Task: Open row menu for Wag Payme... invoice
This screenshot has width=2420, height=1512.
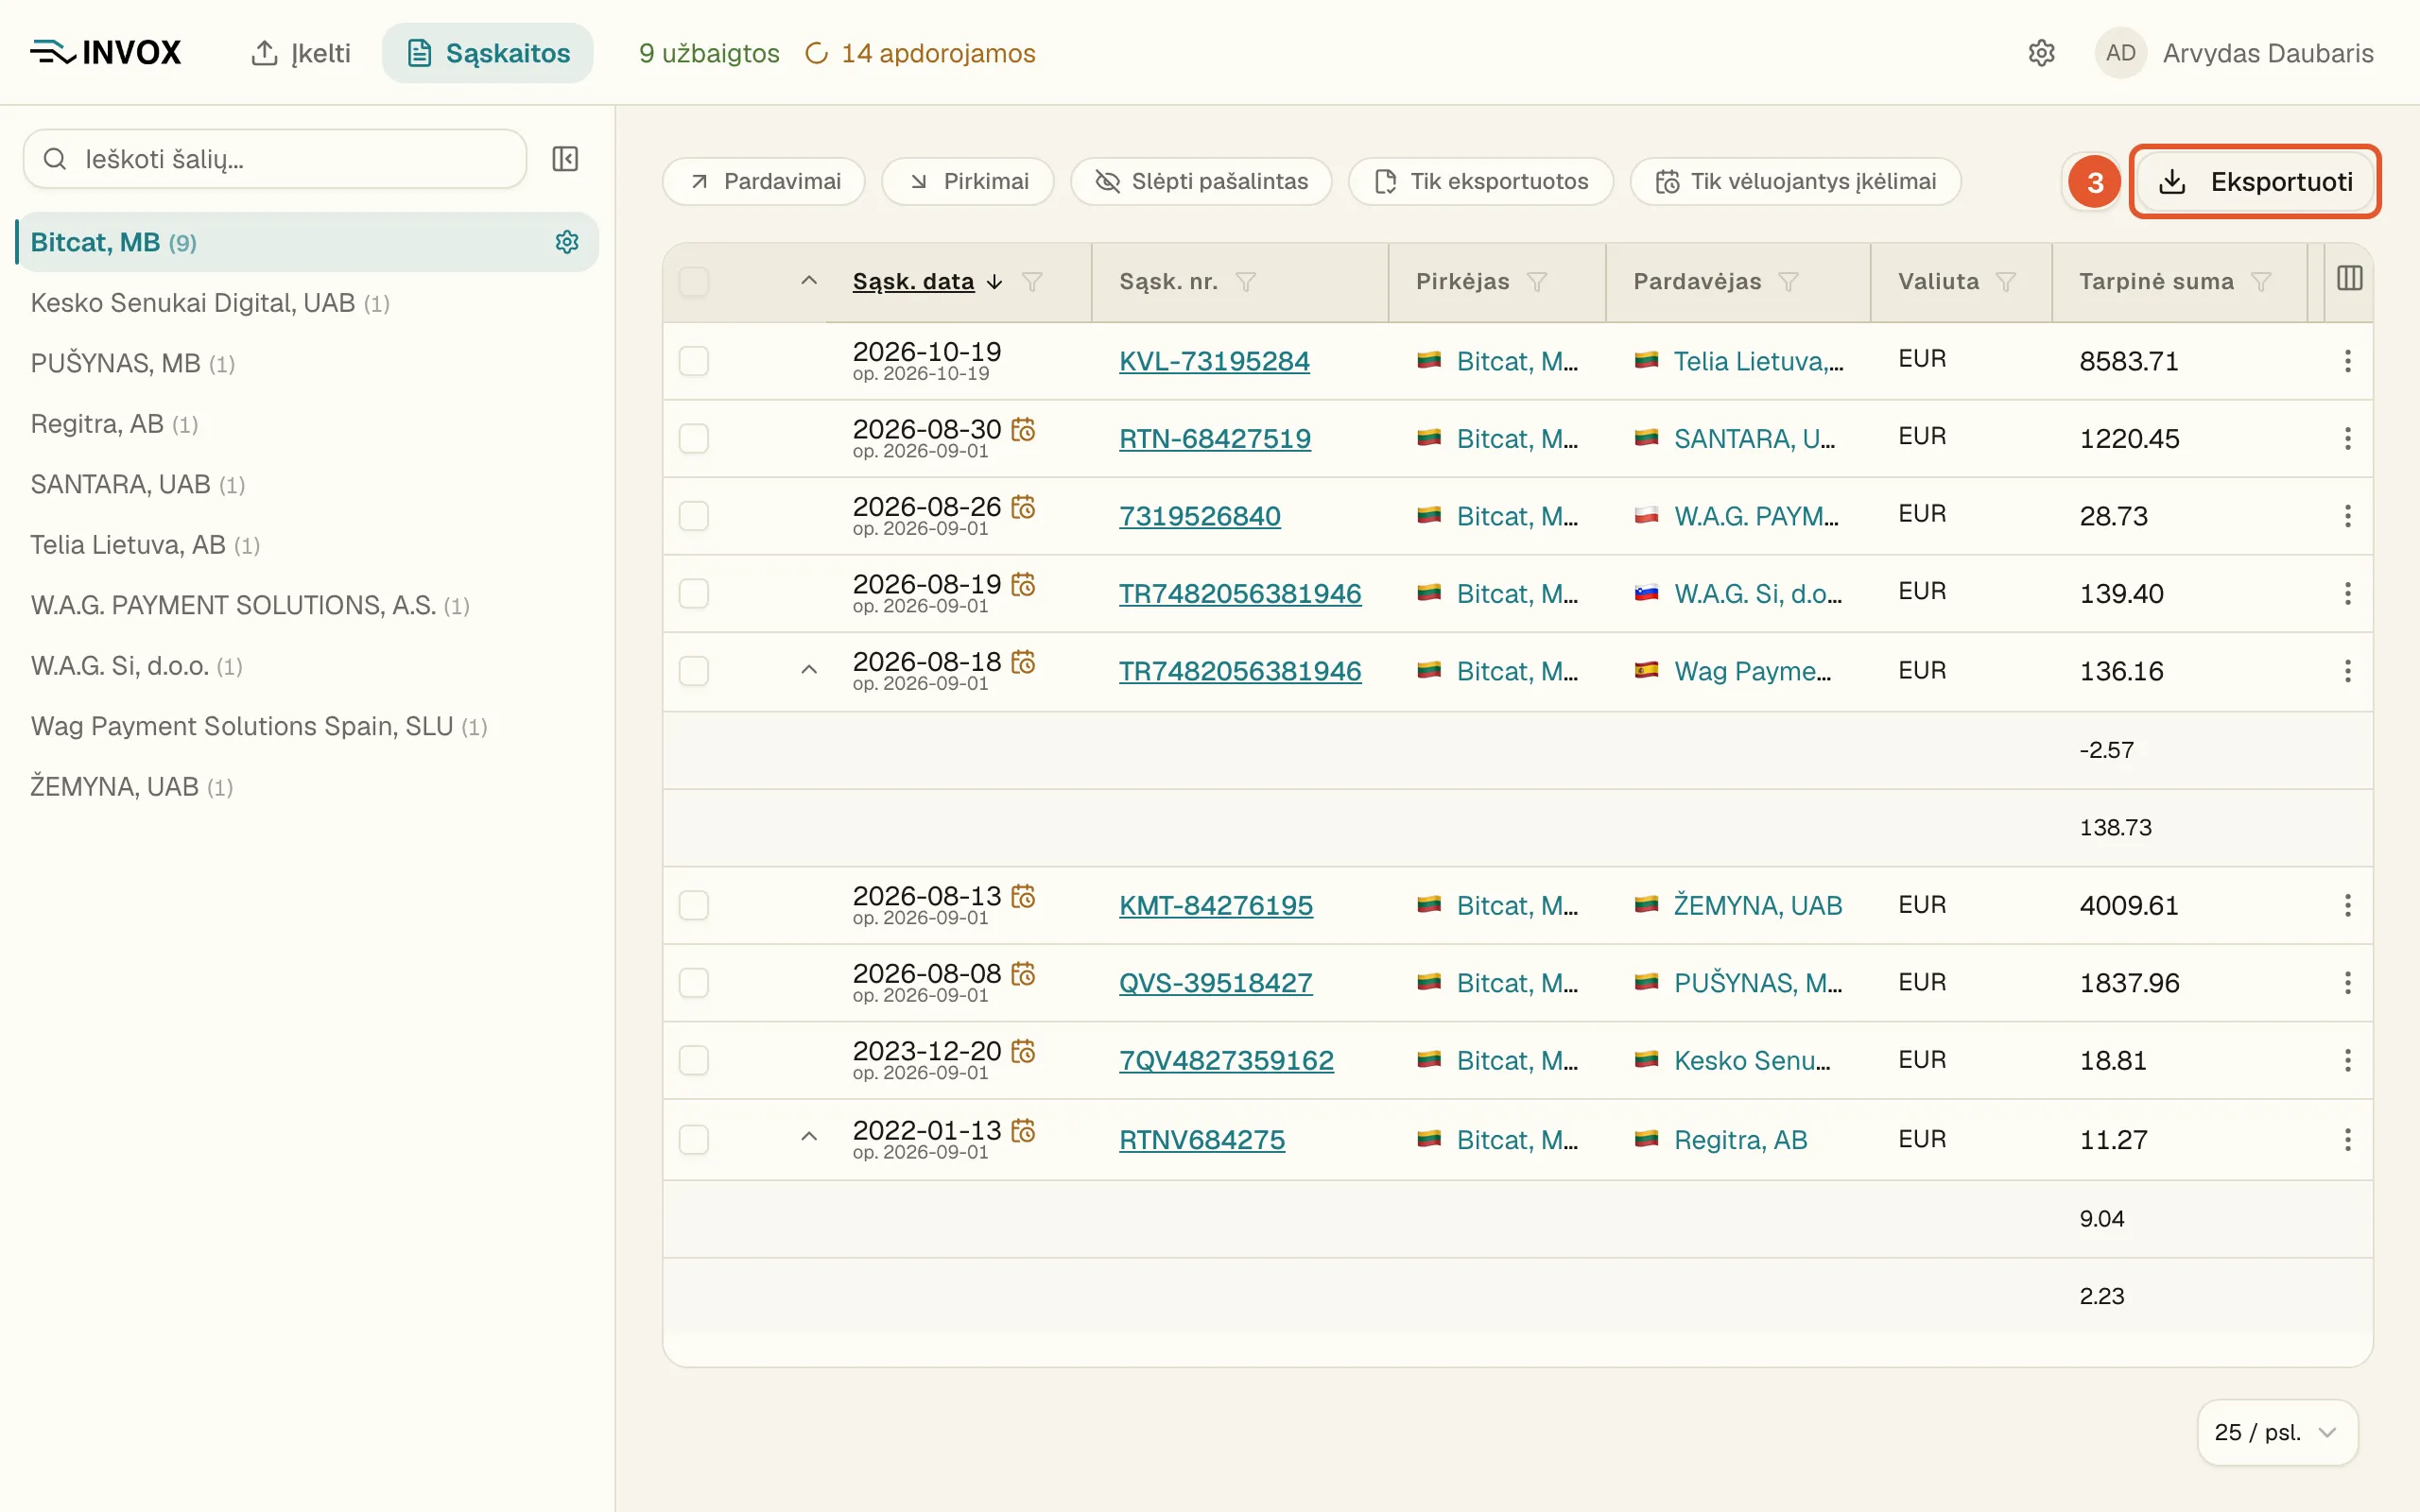Action: 2347,671
